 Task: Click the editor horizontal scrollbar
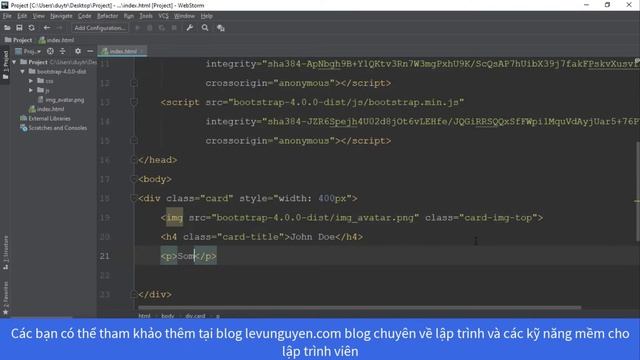pyautogui.click(x=359, y=307)
